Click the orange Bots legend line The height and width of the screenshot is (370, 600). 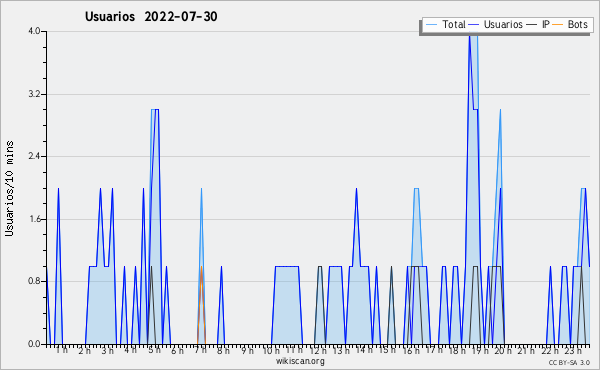[558, 24]
